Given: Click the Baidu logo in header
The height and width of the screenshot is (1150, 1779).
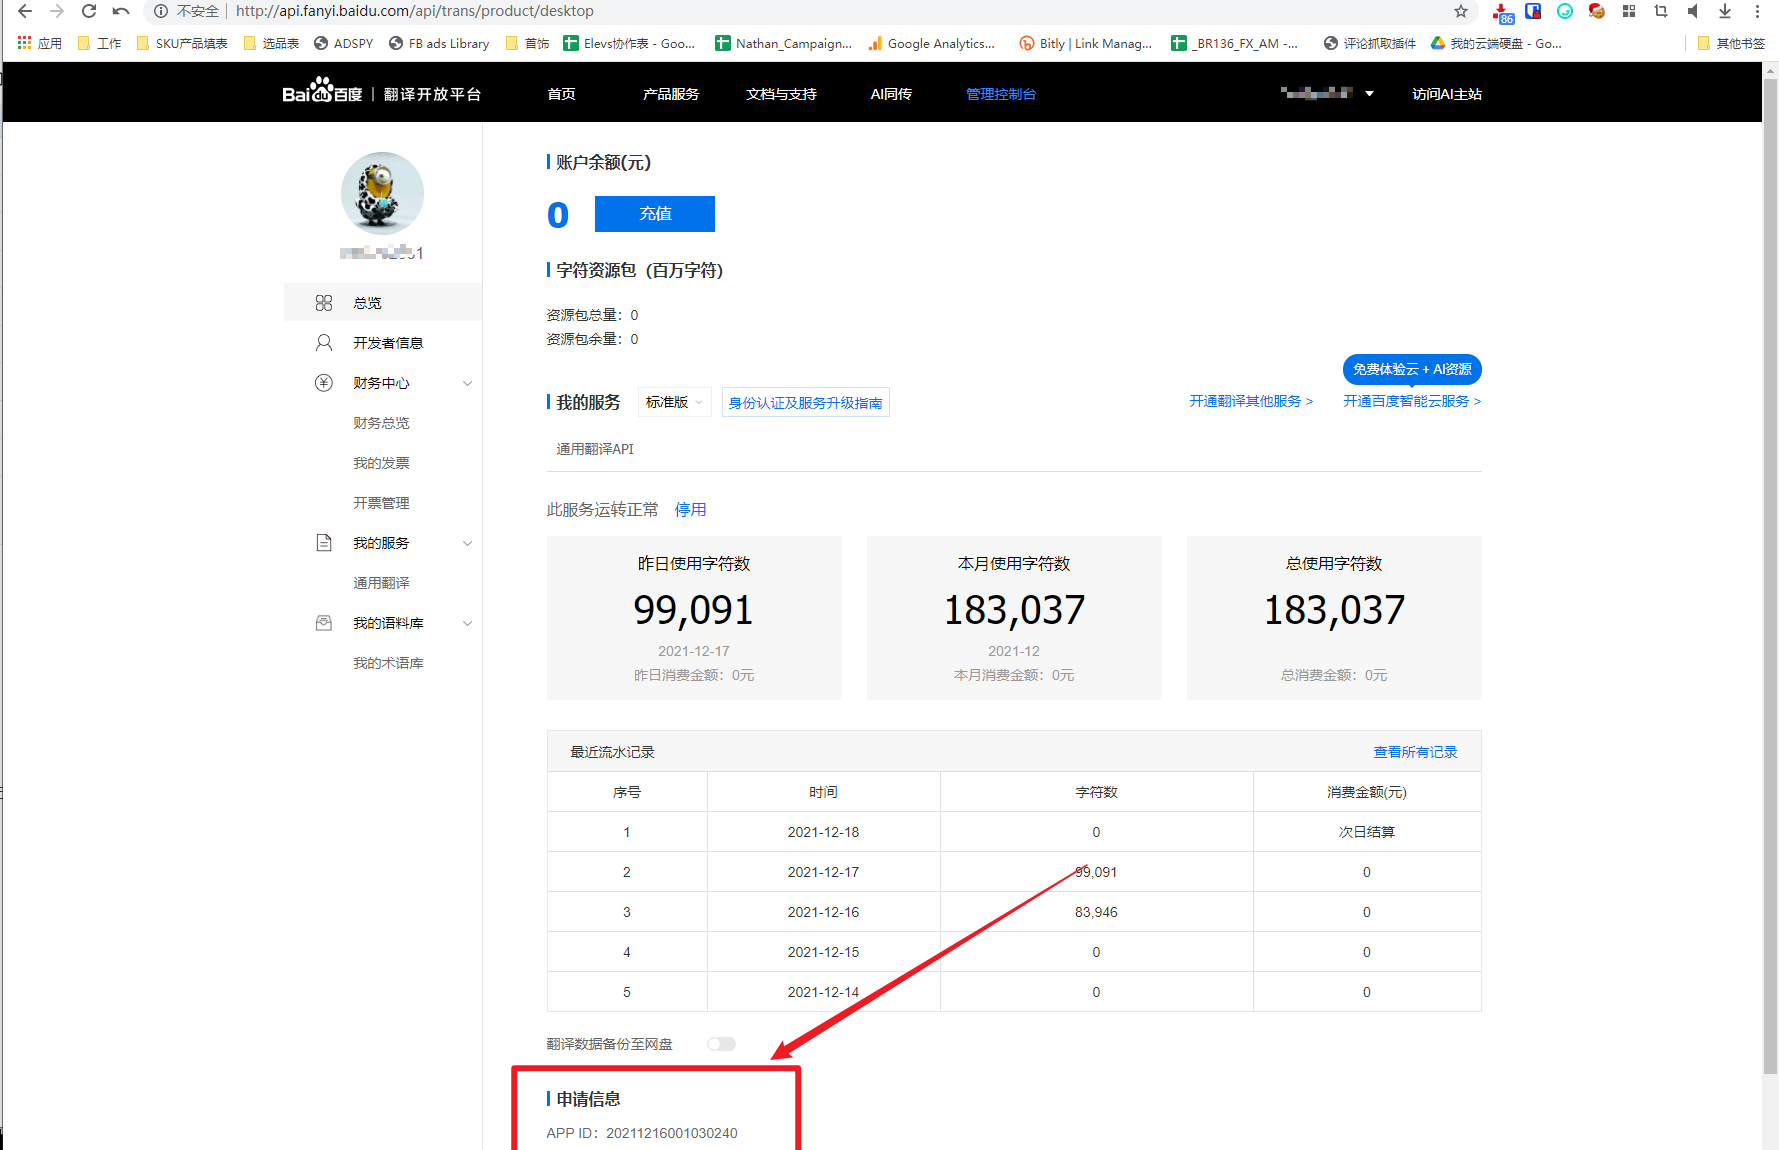Looking at the screenshot, I should pyautogui.click(x=322, y=92).
